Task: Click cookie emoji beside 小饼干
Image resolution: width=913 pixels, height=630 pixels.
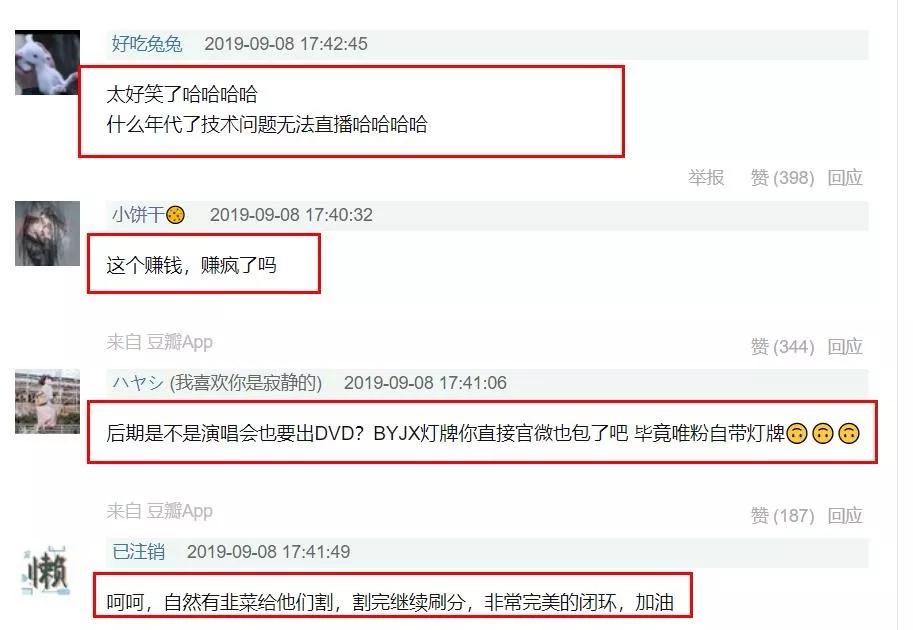Action: pos(176,215)
